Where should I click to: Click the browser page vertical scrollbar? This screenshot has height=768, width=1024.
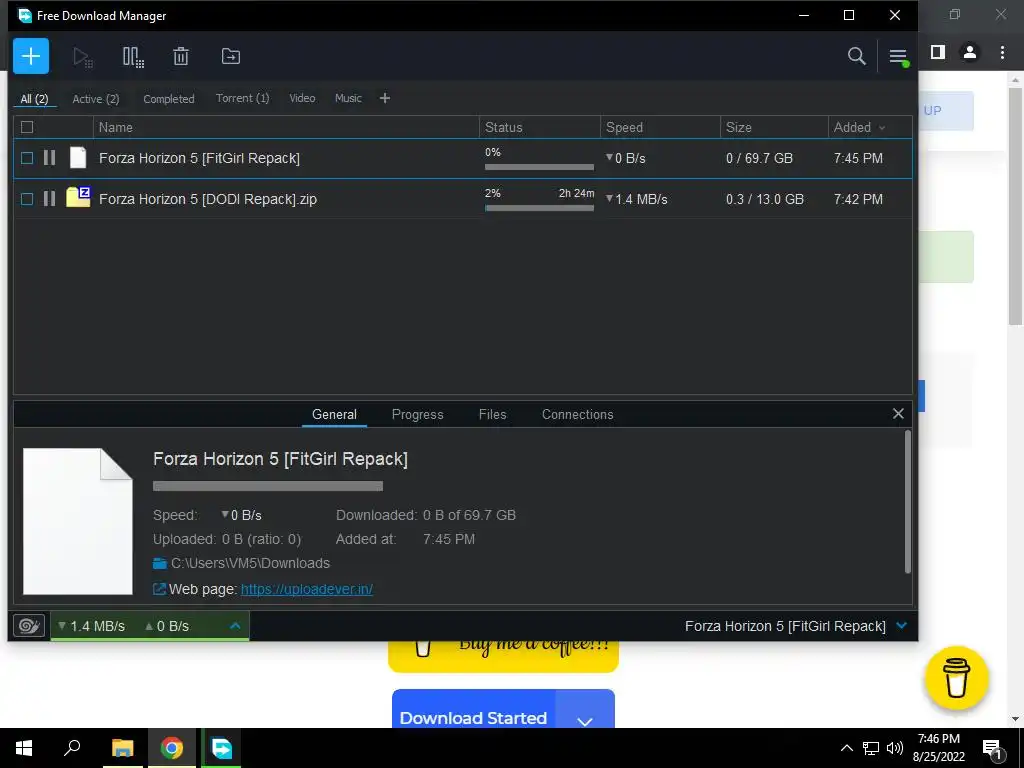point(1015,206)
